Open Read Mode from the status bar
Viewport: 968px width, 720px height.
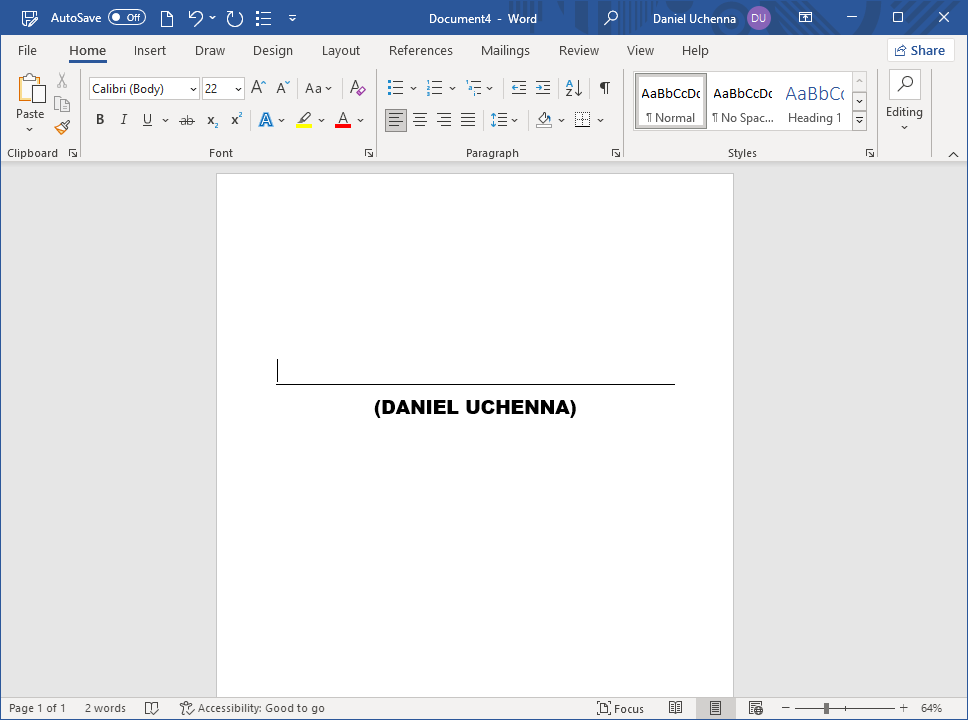tap(676, 708)
